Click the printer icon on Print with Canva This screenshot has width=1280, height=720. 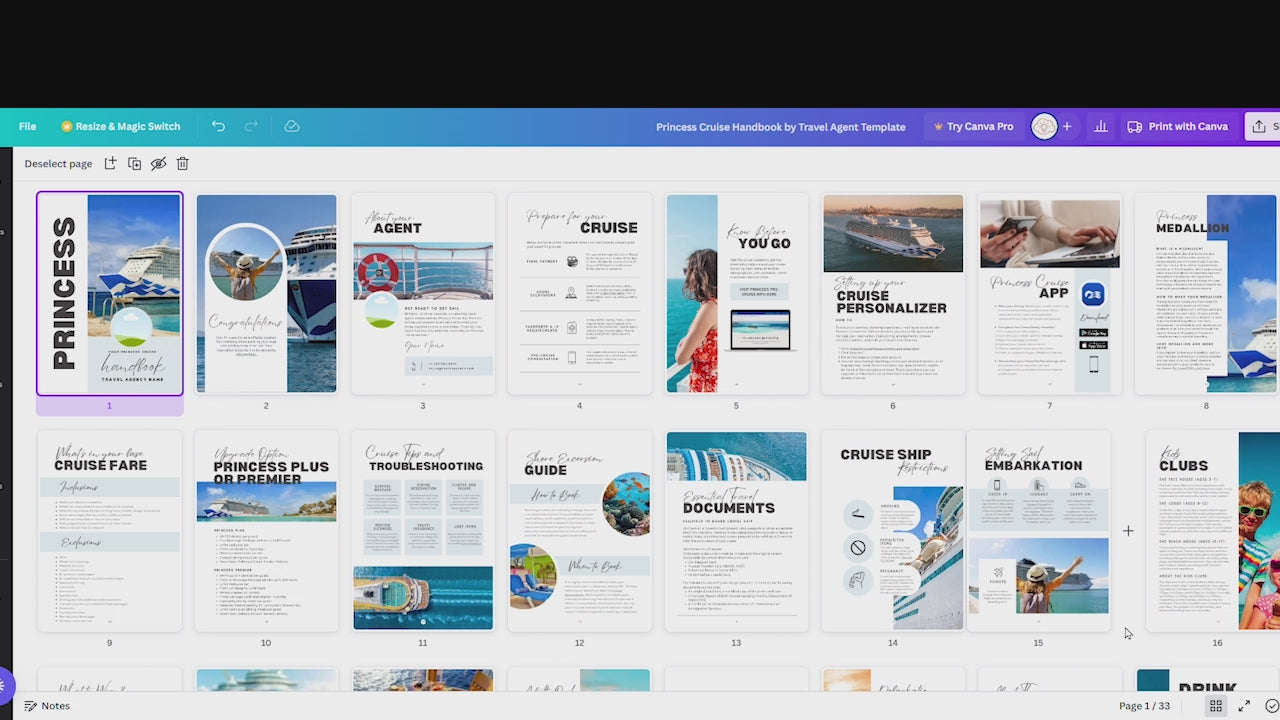coord(1135,127)
